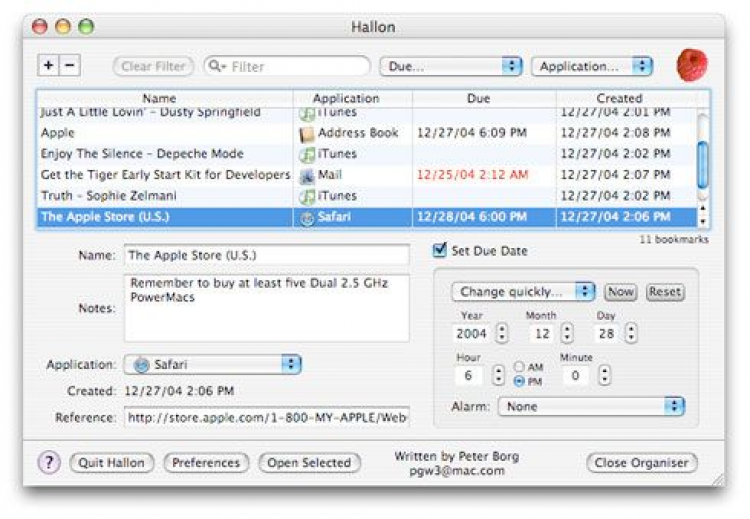The width and height of the screenshot is (750, 519).
Task: Open the Alarm dropdown showing None
Action: (x=591, y=407)
